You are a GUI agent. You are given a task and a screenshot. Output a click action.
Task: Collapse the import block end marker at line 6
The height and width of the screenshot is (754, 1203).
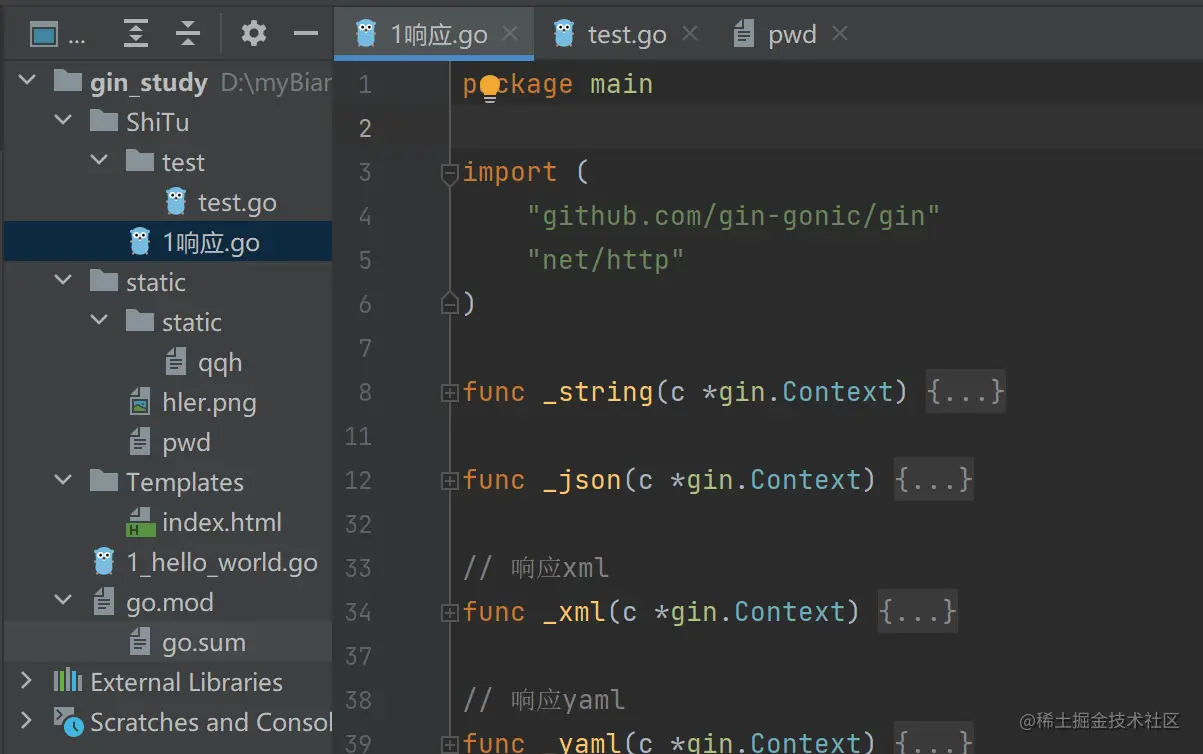pyautogui.click(x=449, y=304)
